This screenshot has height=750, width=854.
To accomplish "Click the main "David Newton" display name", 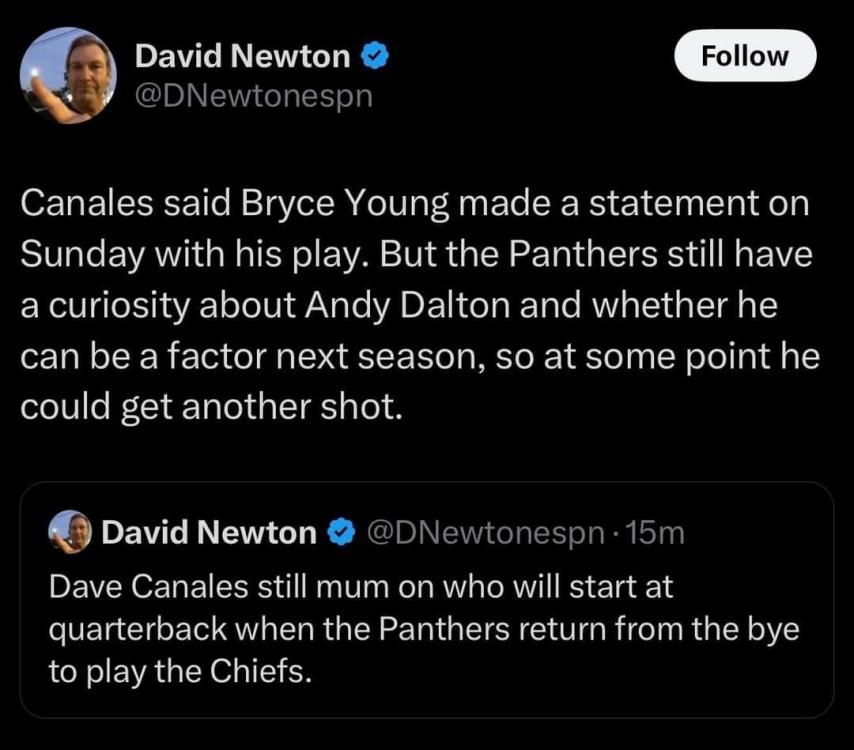I will point(242,58).
